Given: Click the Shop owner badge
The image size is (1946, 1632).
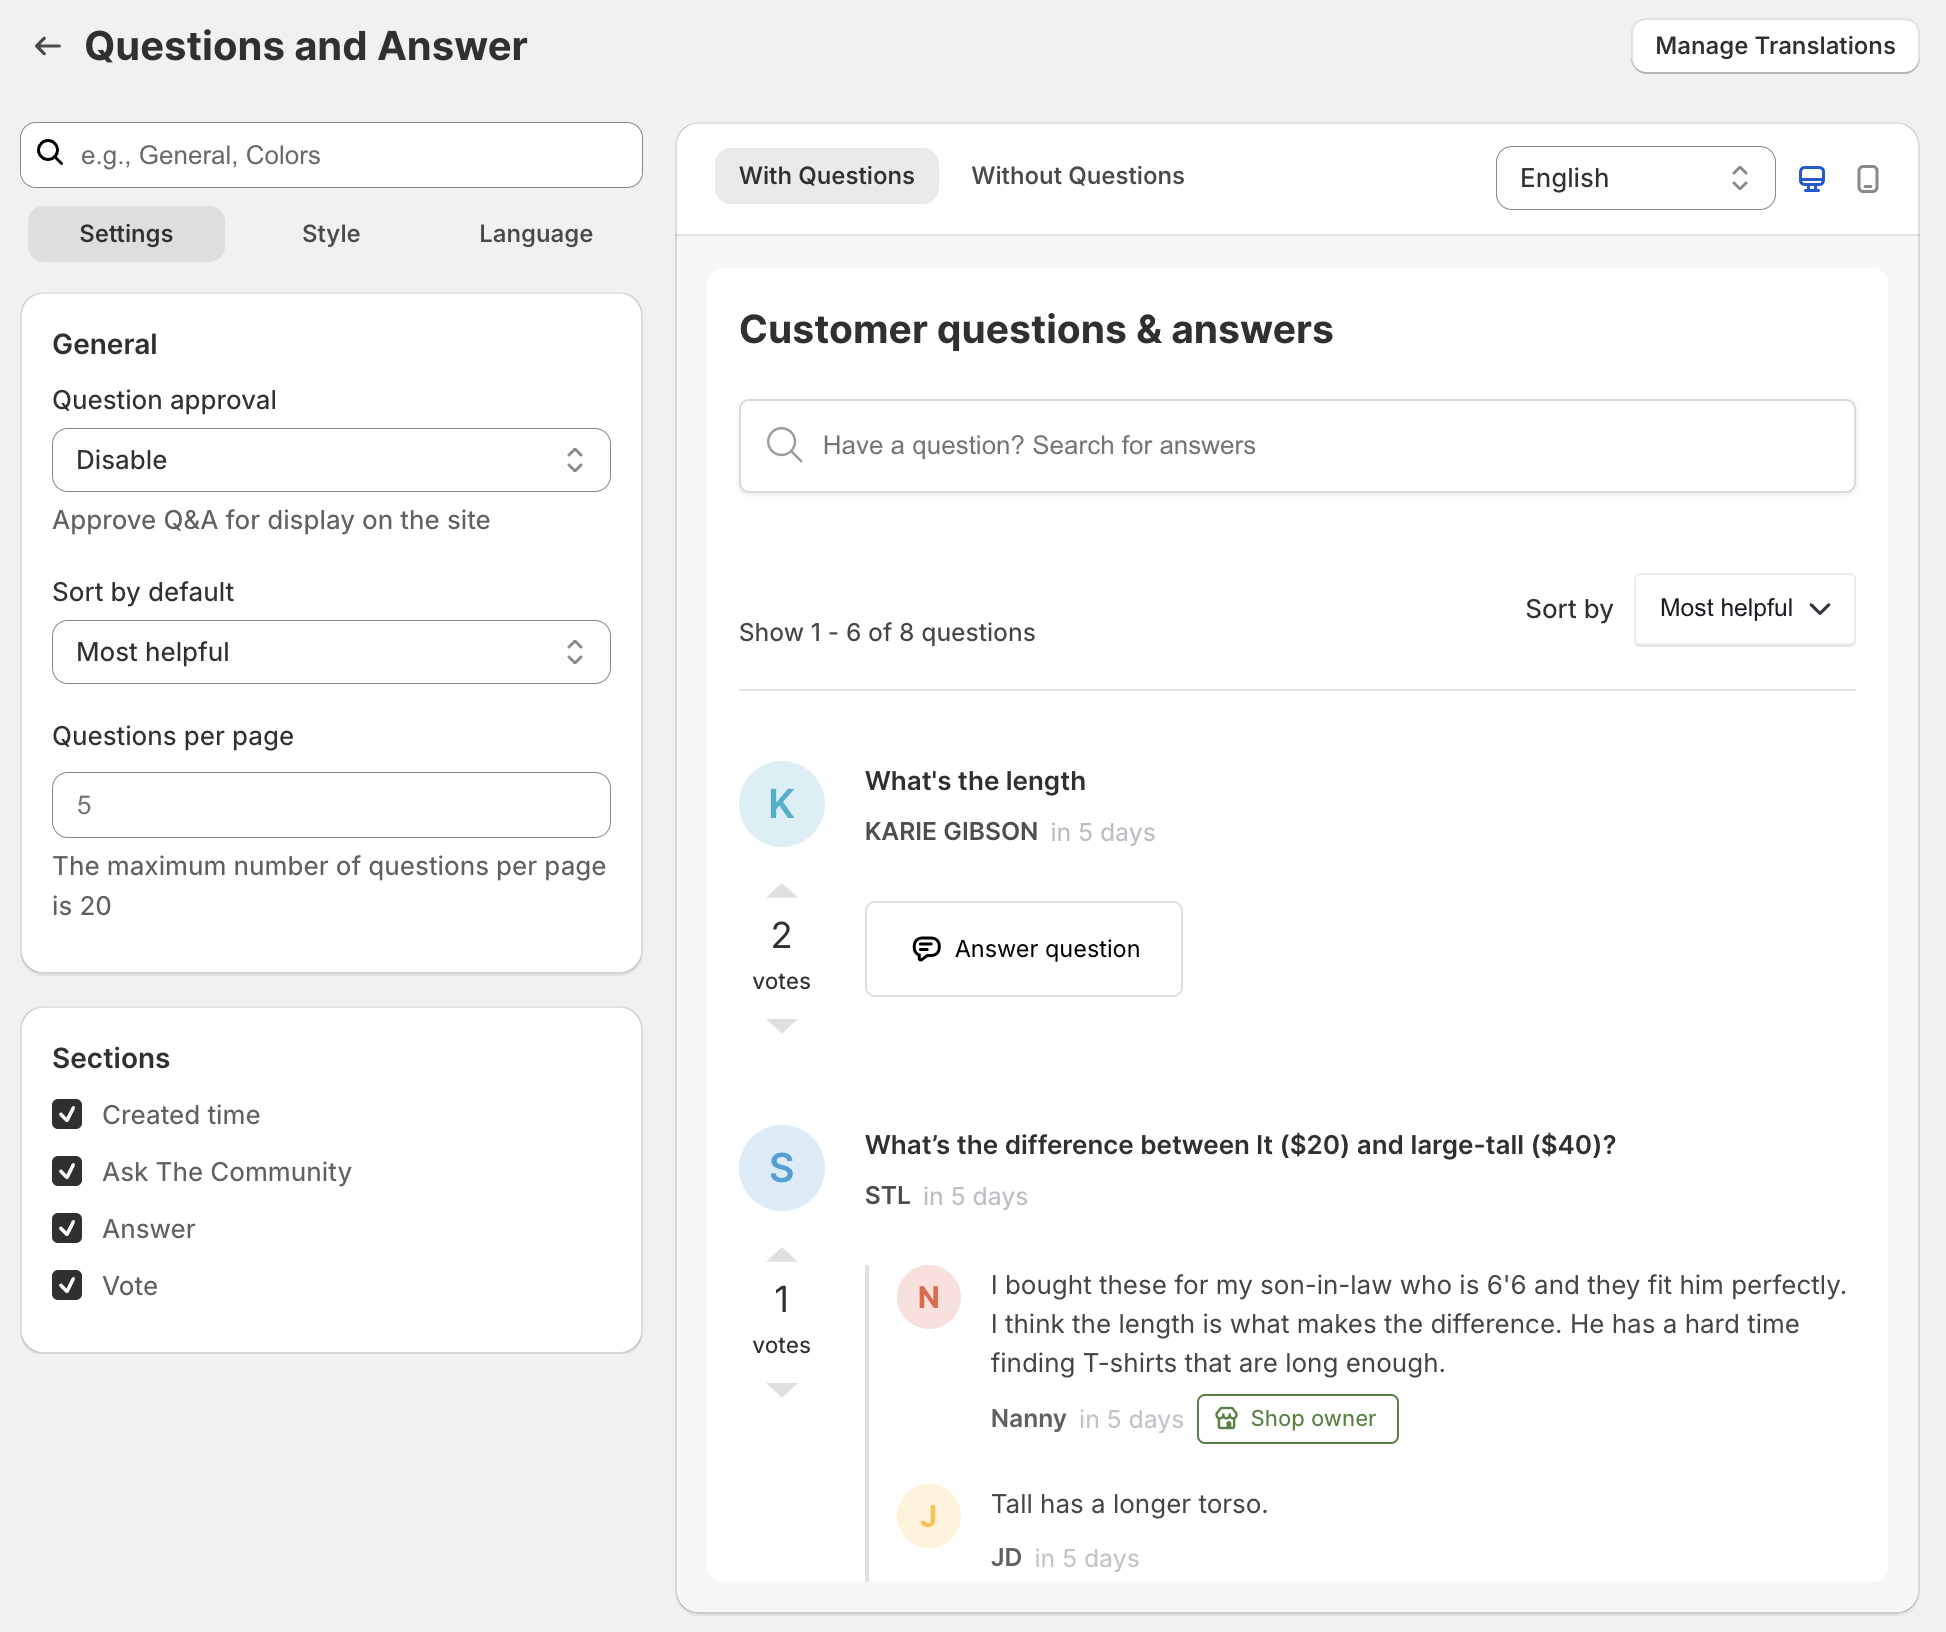Looking at the screenshot, I should pos(1298,1419).
